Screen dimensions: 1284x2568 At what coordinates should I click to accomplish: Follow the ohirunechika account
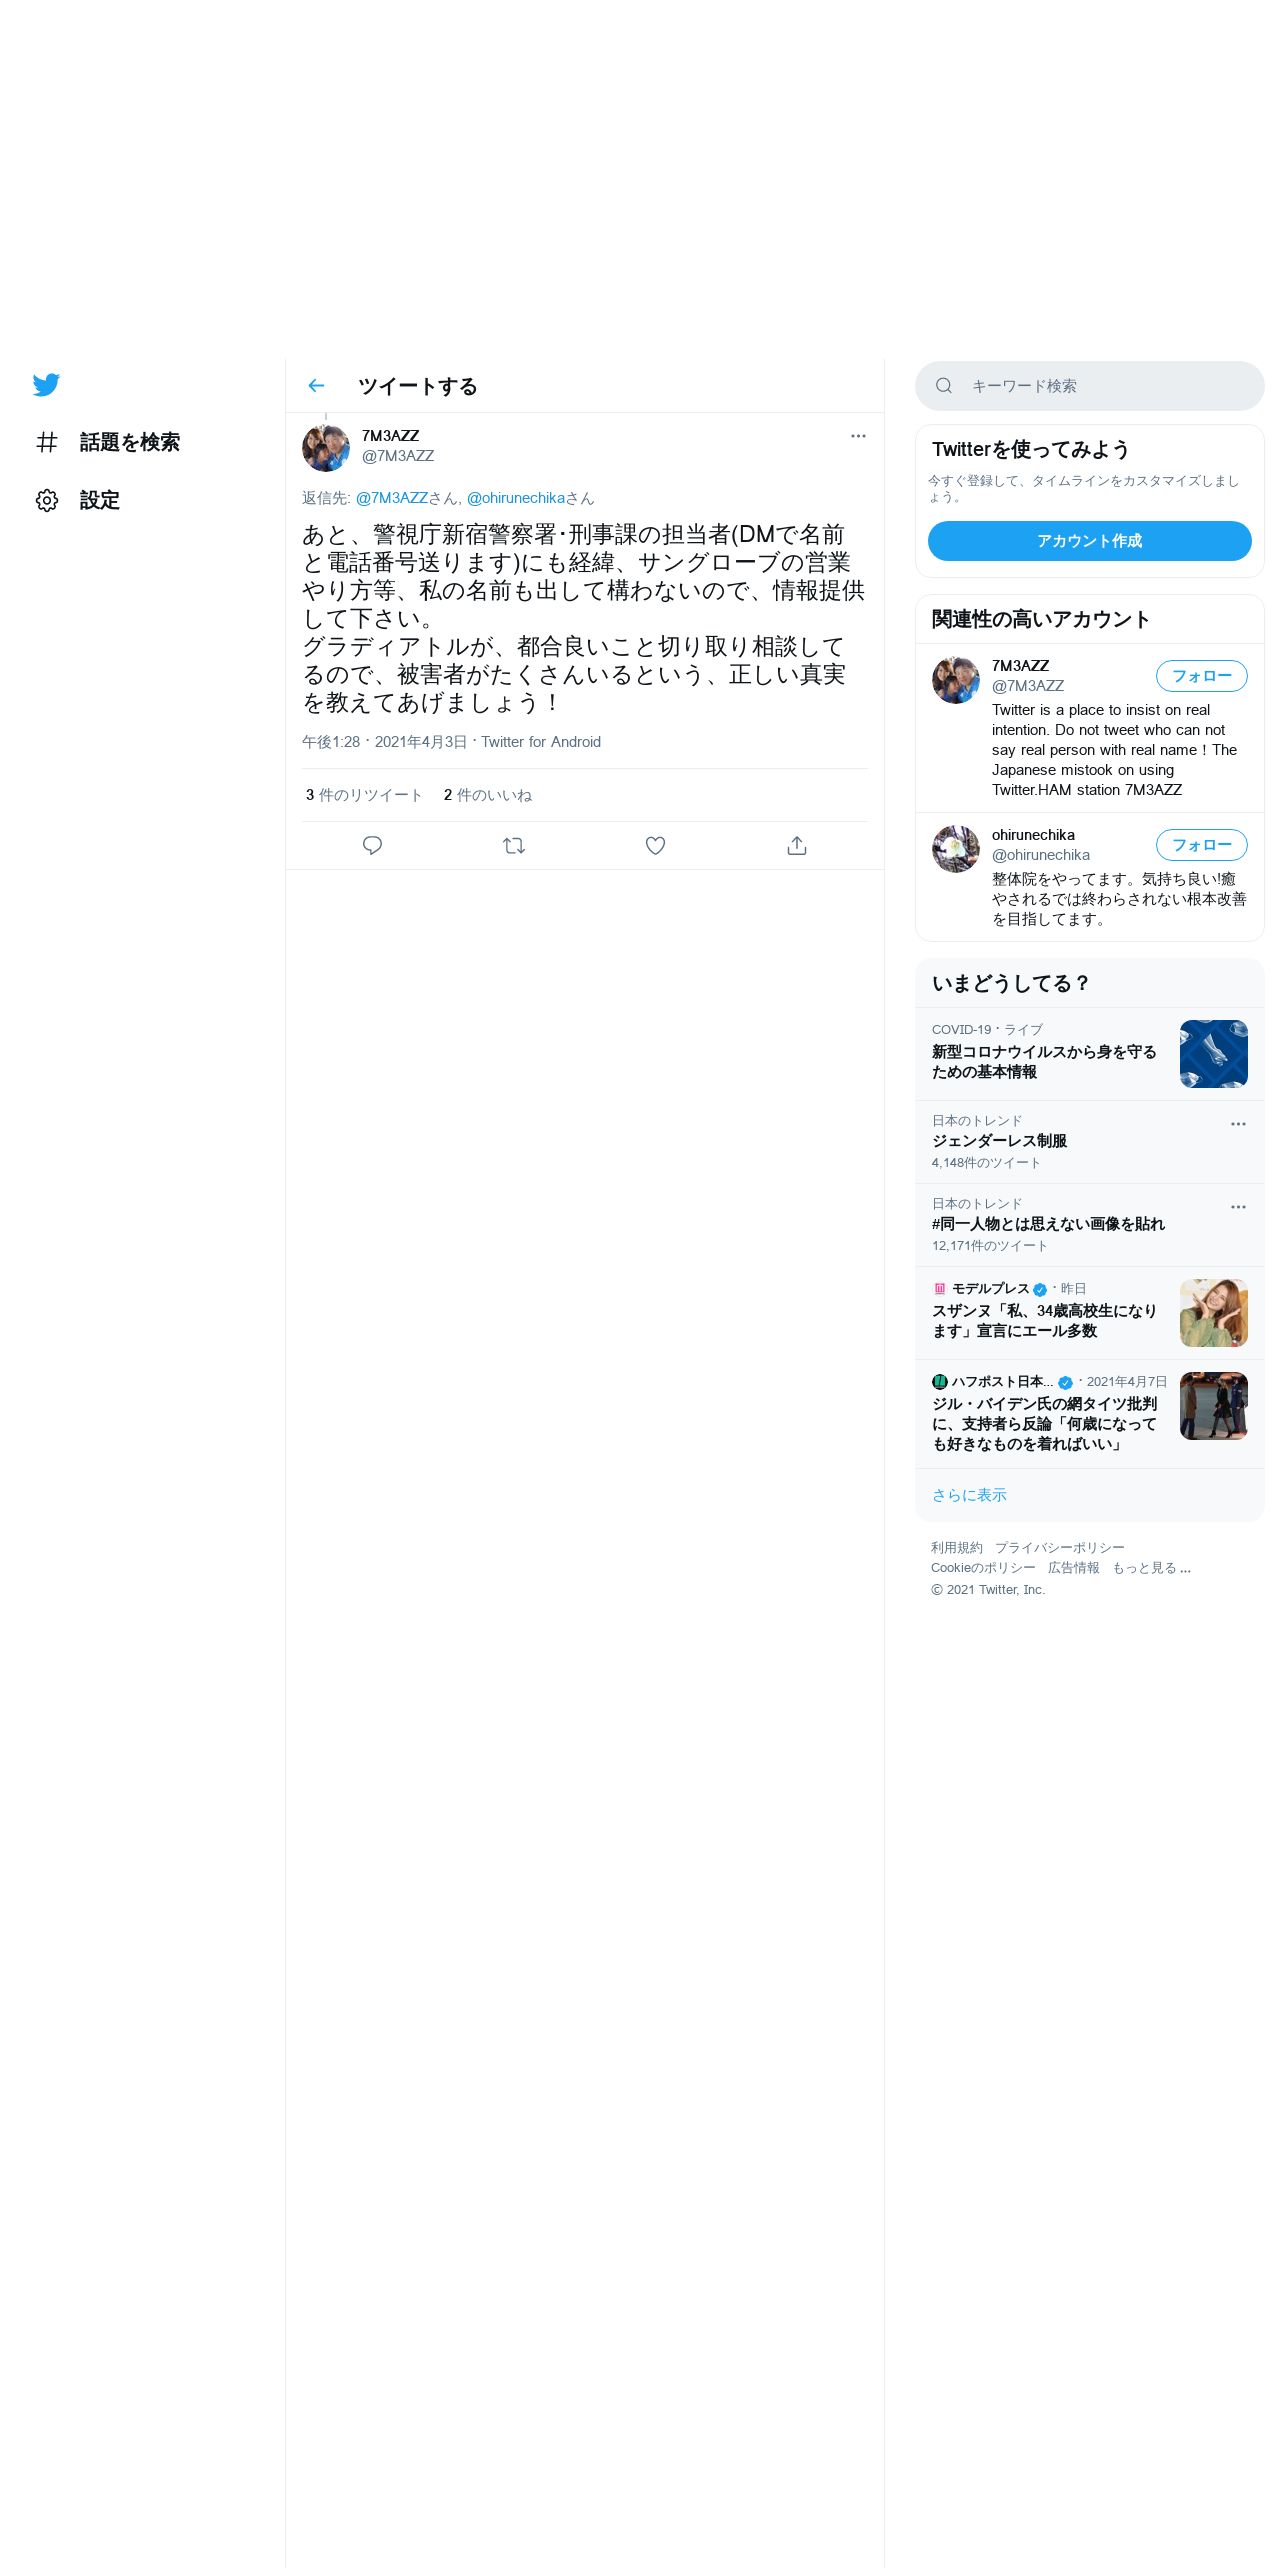[1202, 845]
